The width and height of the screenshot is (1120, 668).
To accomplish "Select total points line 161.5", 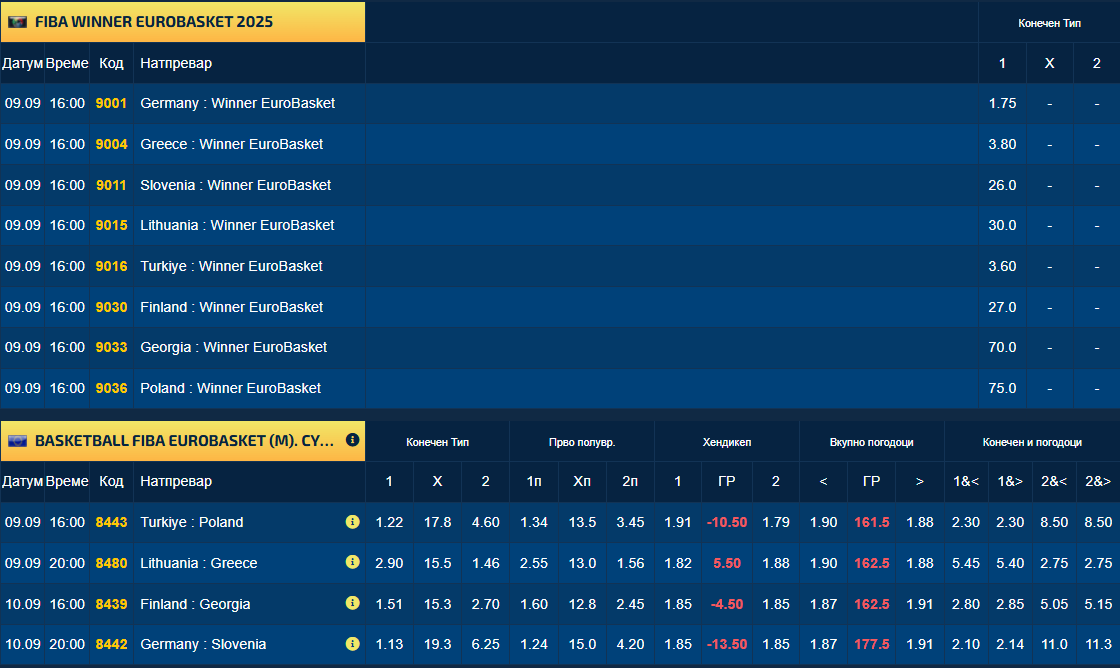I will (871, 522).
